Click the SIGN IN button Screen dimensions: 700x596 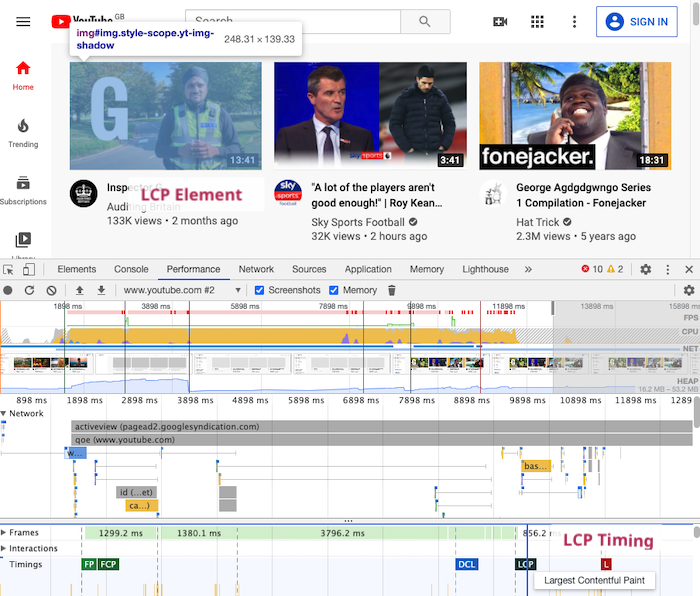pyautogui.click(x=637, y=21)
